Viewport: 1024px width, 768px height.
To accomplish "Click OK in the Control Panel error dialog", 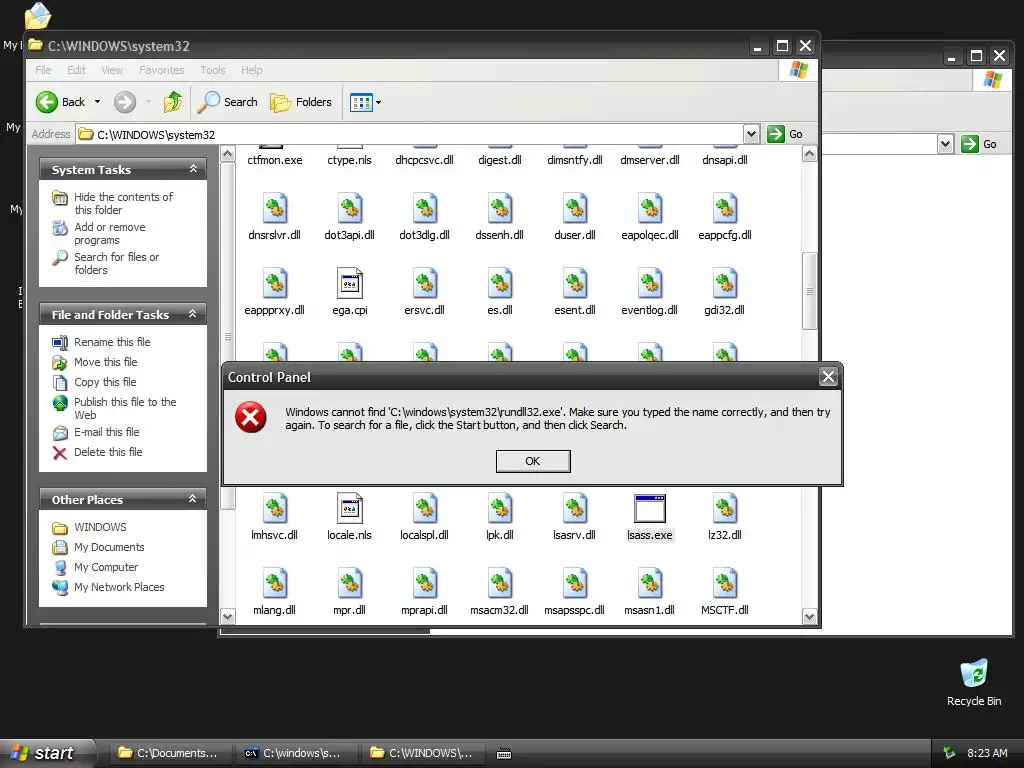I will tap(533, 461).
